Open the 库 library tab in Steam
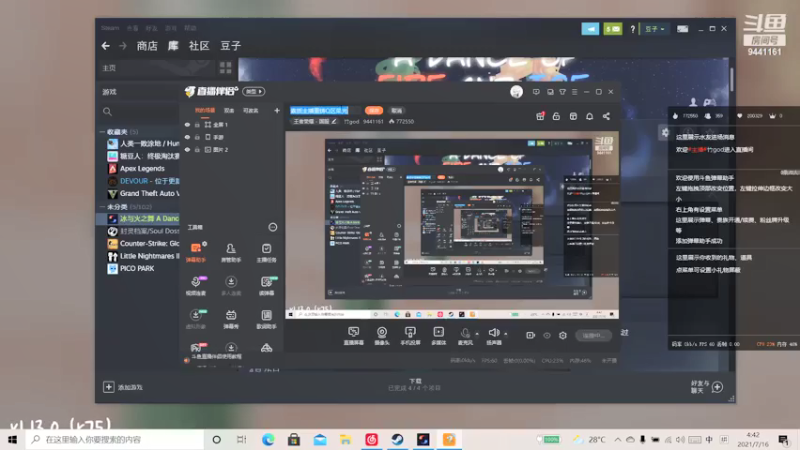The height and width of the screenshot is (450, 800). (173, 46)
